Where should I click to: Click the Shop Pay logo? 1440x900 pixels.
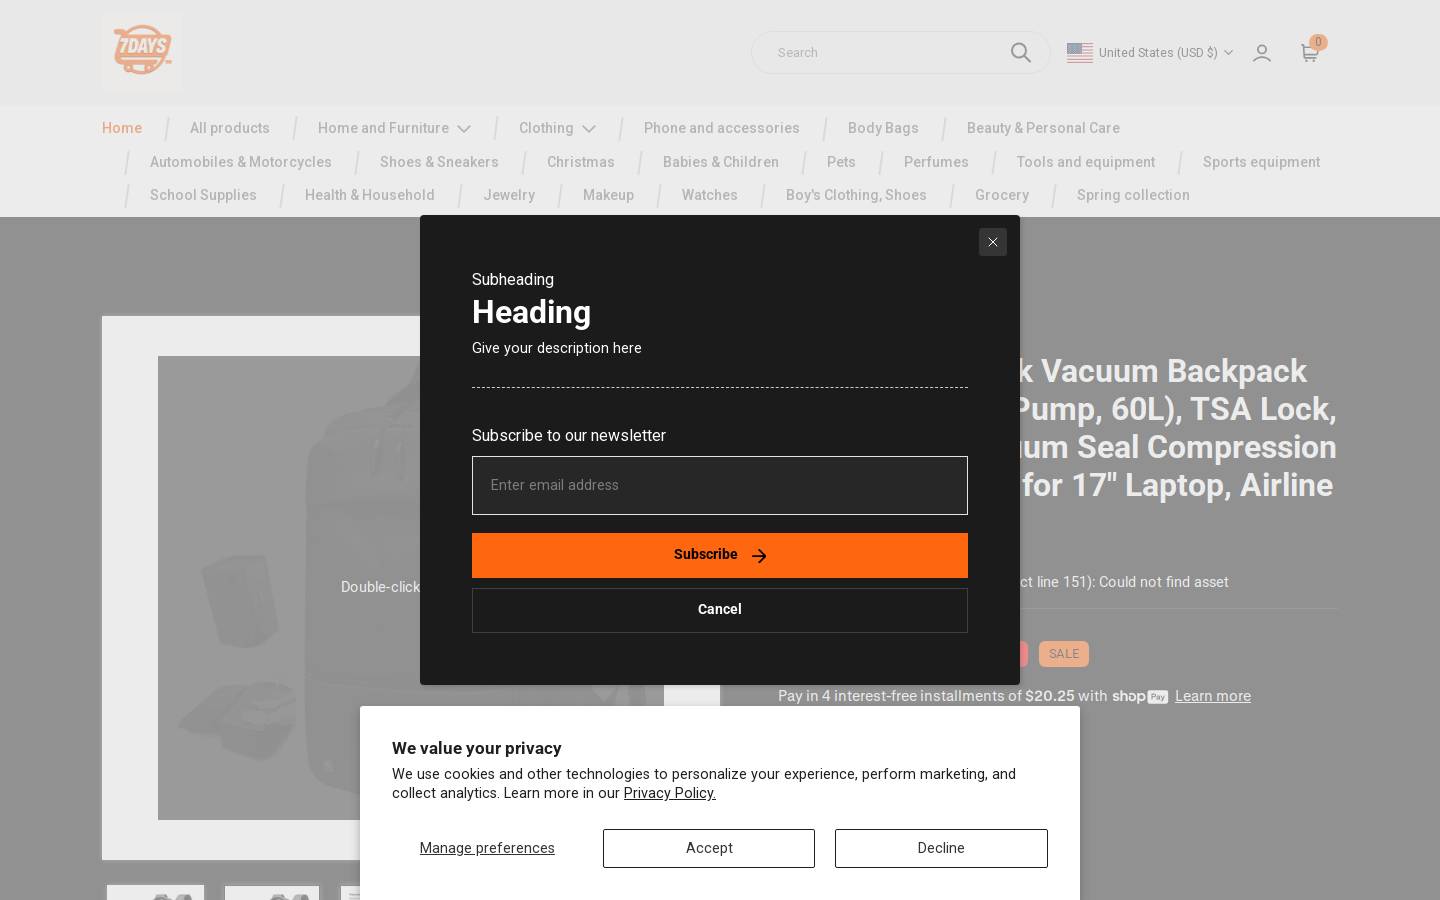pyautogui.click(x=1140, y=696)
